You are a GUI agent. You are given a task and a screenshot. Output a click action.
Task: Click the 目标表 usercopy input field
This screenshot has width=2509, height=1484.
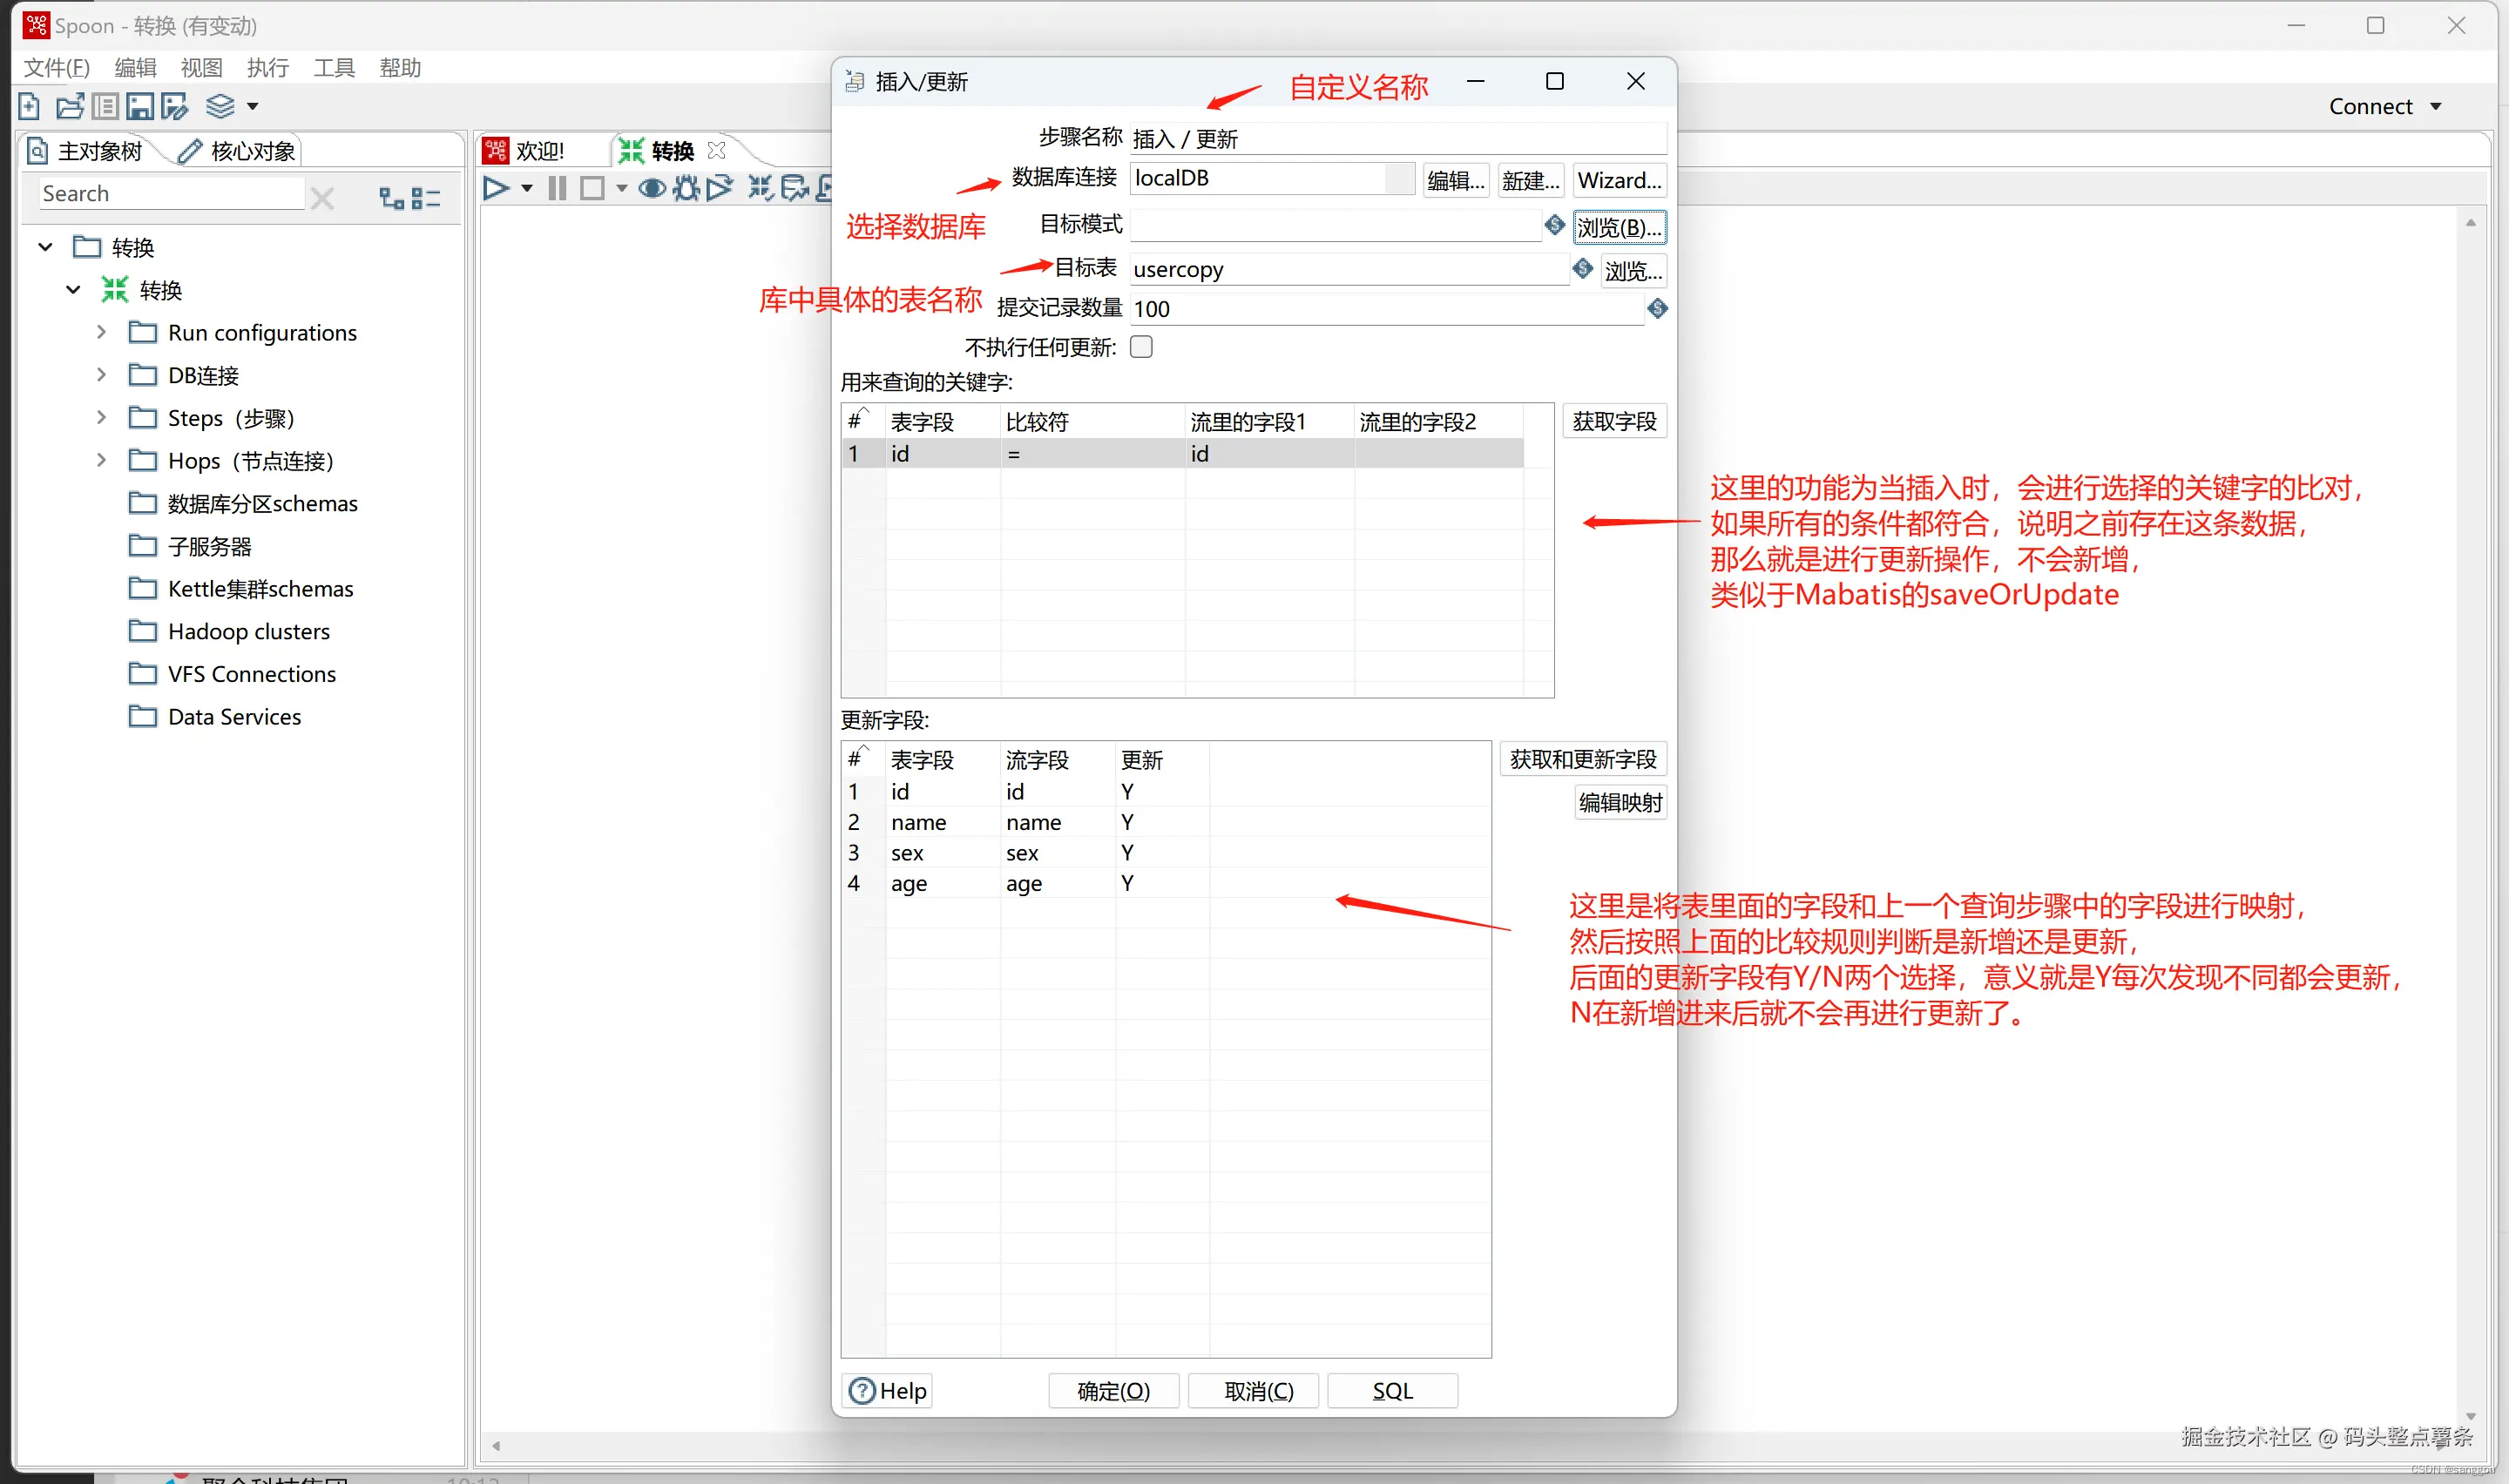click(1347, 269)
